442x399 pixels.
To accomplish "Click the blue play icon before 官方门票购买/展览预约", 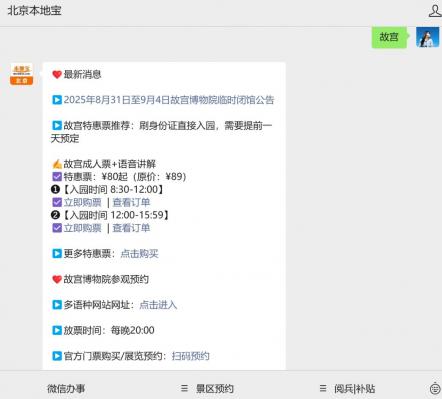I will (57, 356).
